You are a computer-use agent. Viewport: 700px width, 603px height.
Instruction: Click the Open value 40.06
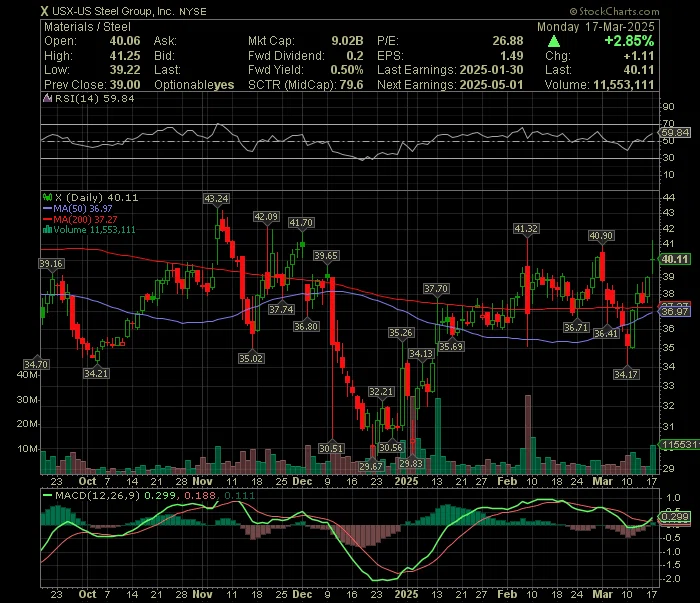click(125, 41)
